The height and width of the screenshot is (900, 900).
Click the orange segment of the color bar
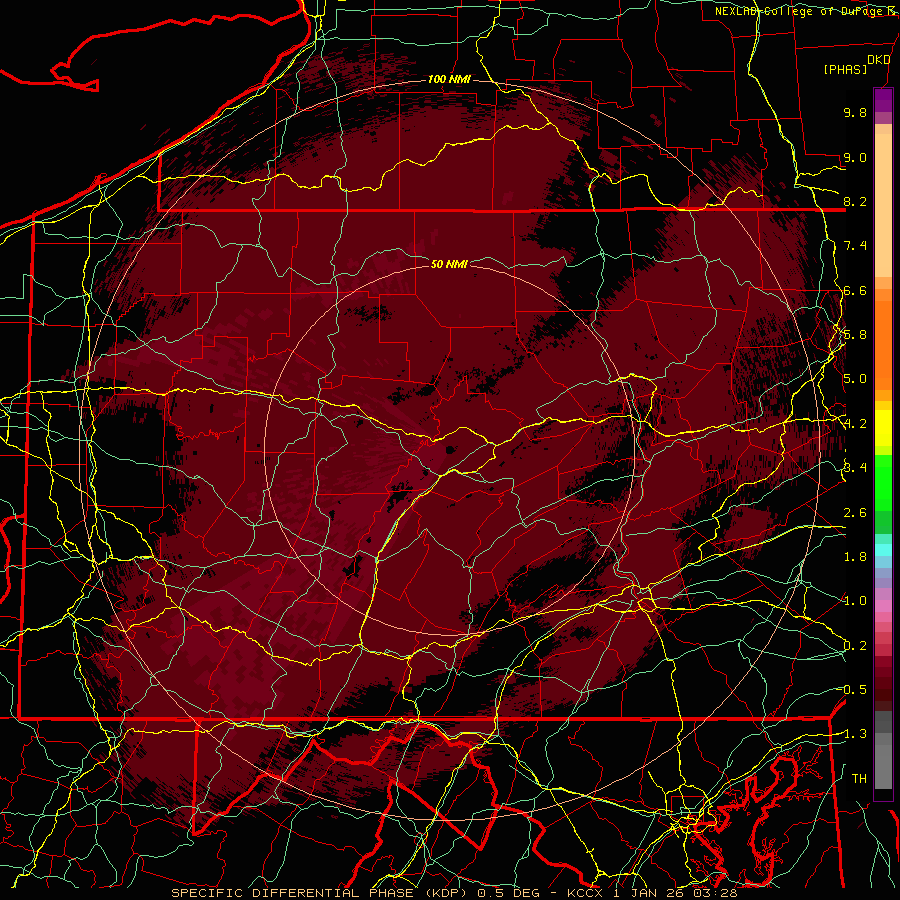[883, 344]
